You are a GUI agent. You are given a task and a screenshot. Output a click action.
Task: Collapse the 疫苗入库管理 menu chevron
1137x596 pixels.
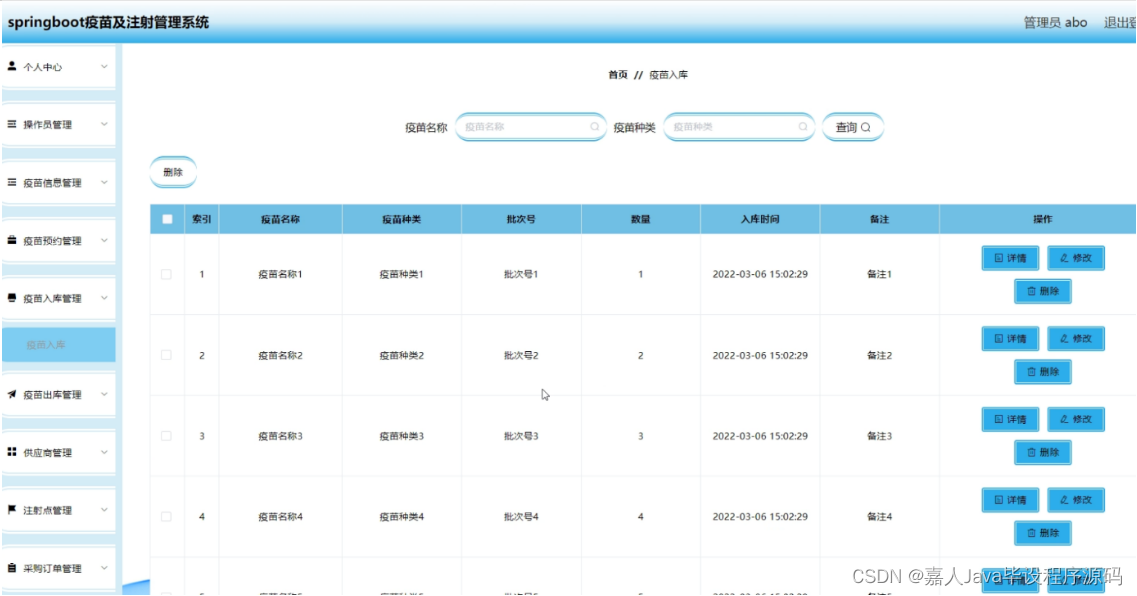pyautogui.click(x=104, y=298)
